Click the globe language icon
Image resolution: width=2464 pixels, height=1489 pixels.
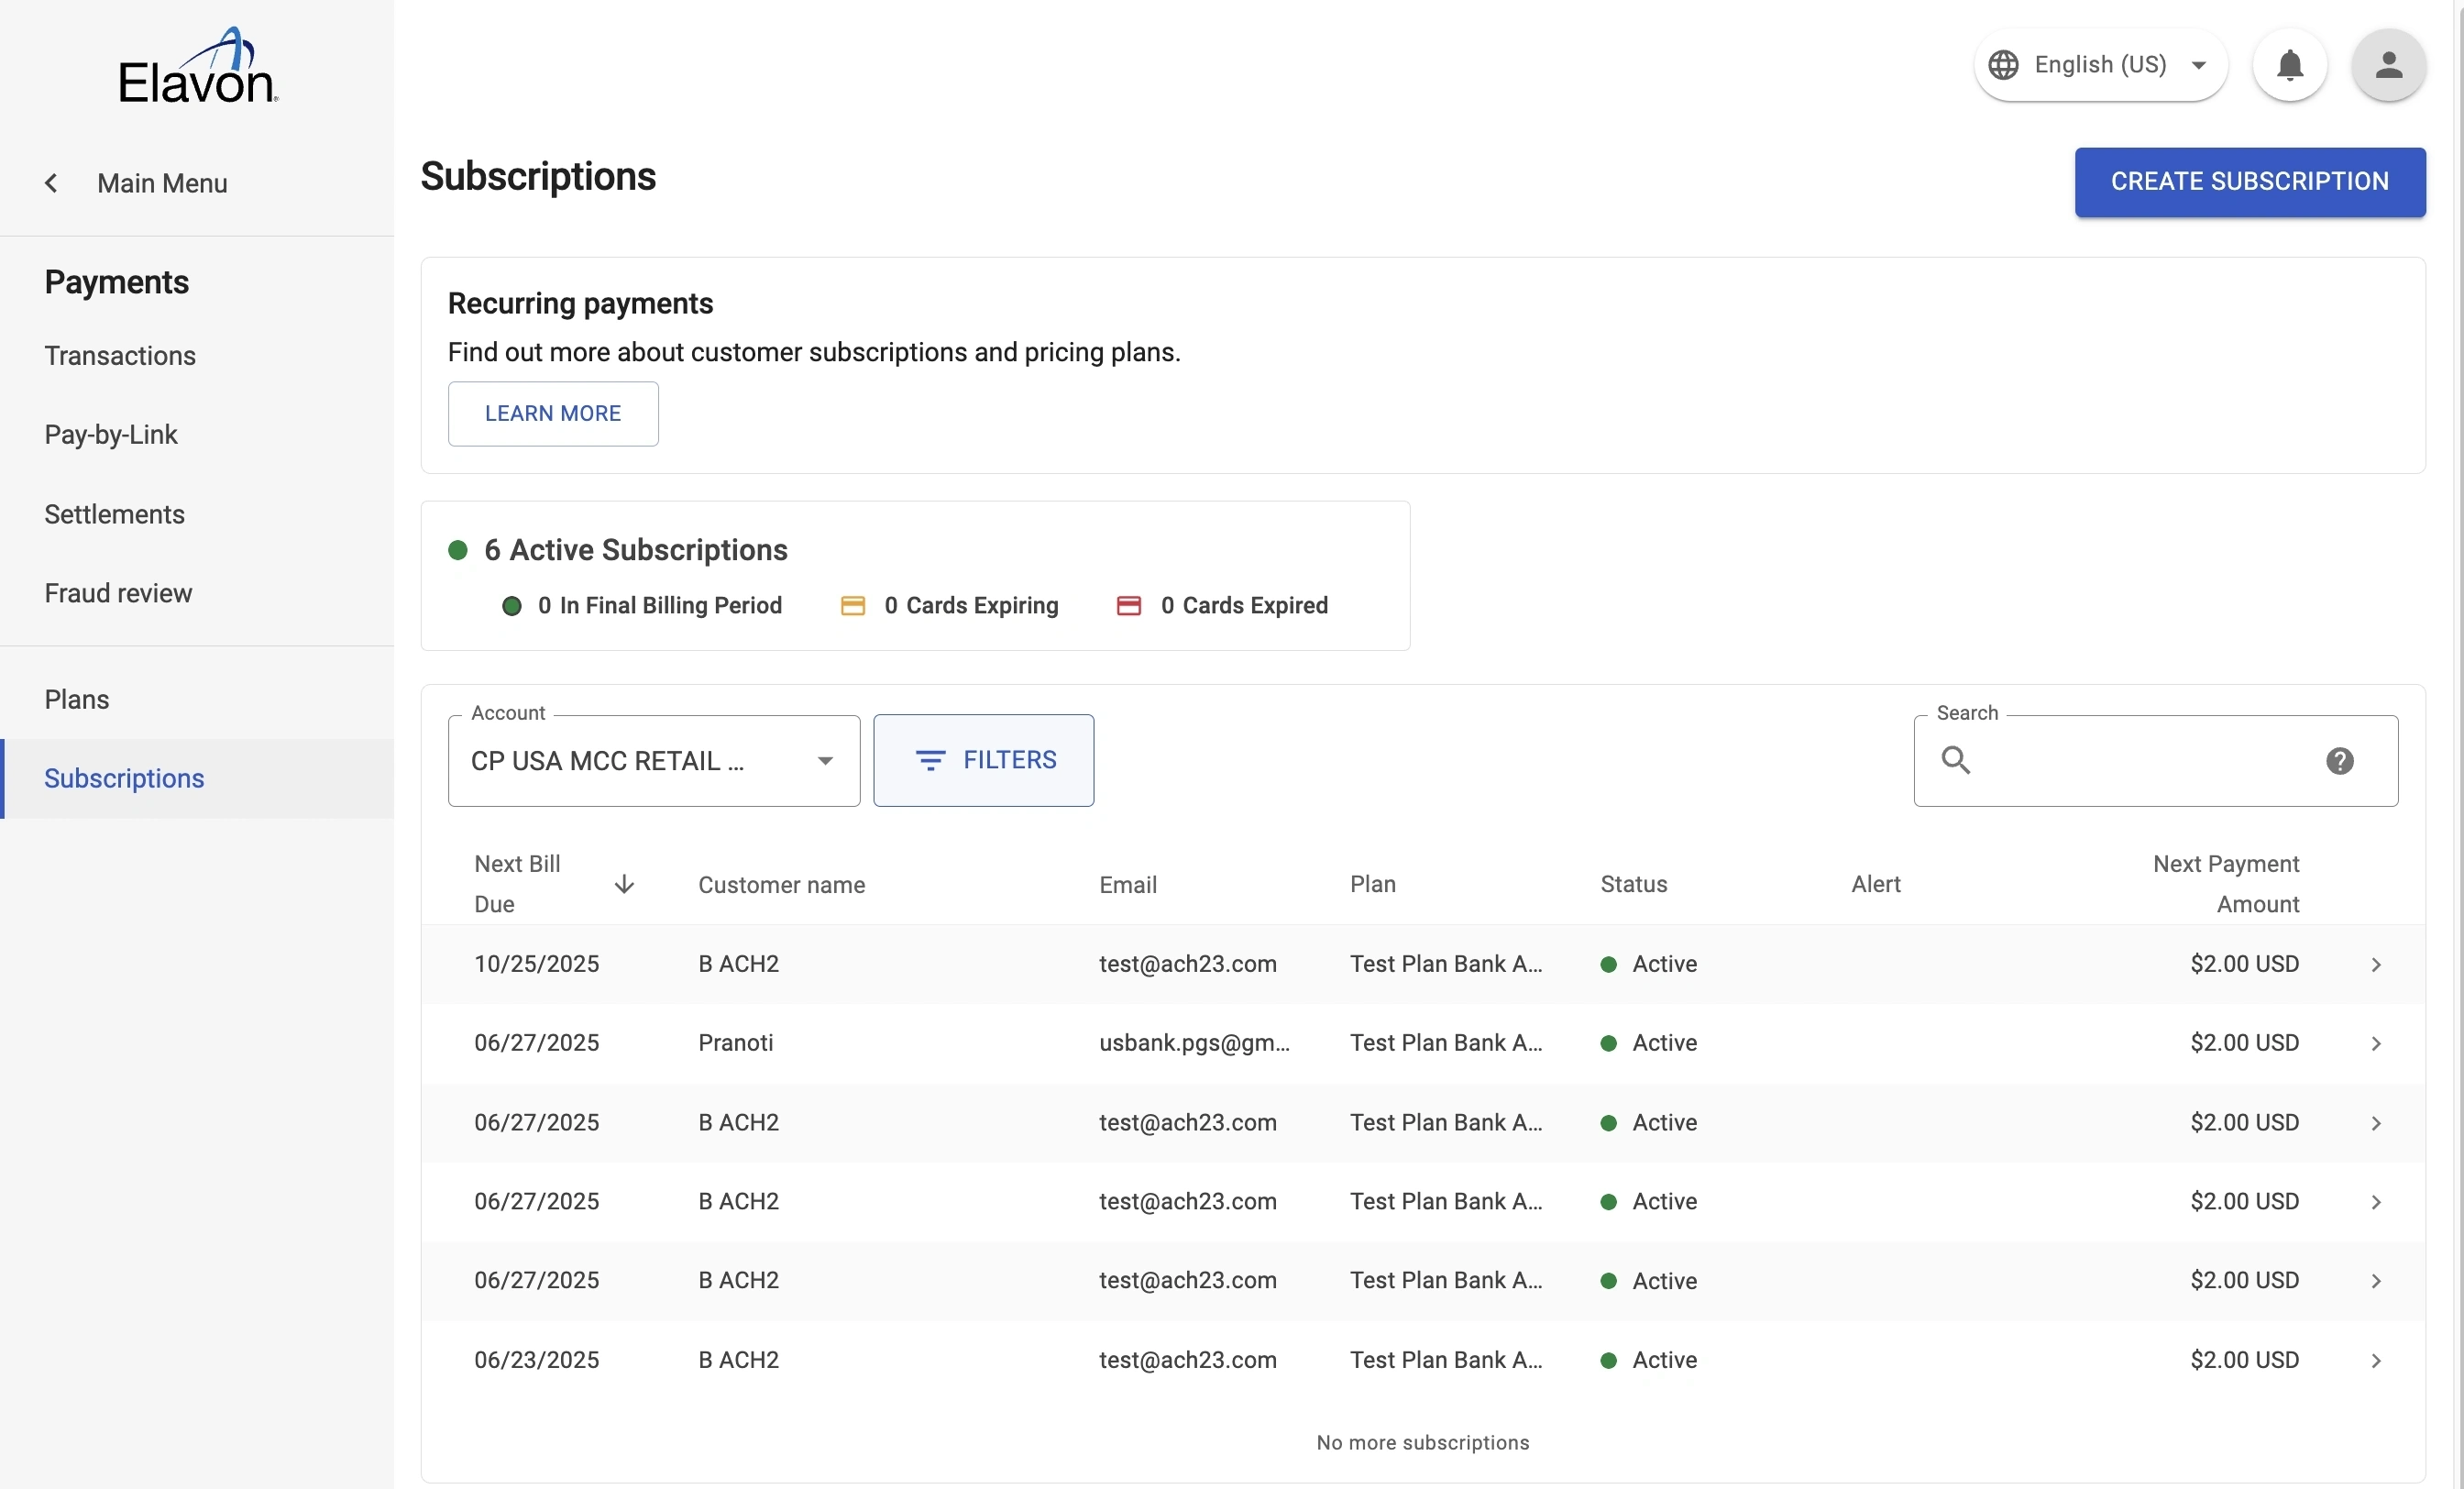click(2003, 65)
